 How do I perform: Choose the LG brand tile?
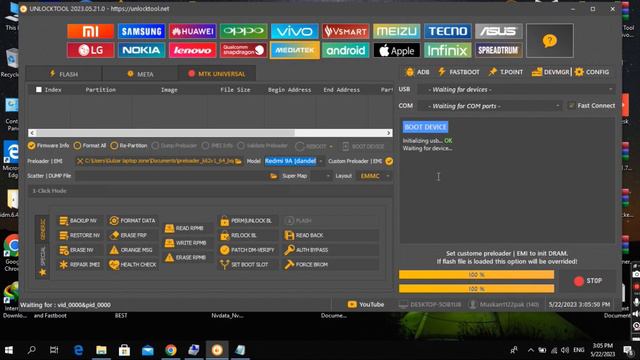(x=91, y=50)
